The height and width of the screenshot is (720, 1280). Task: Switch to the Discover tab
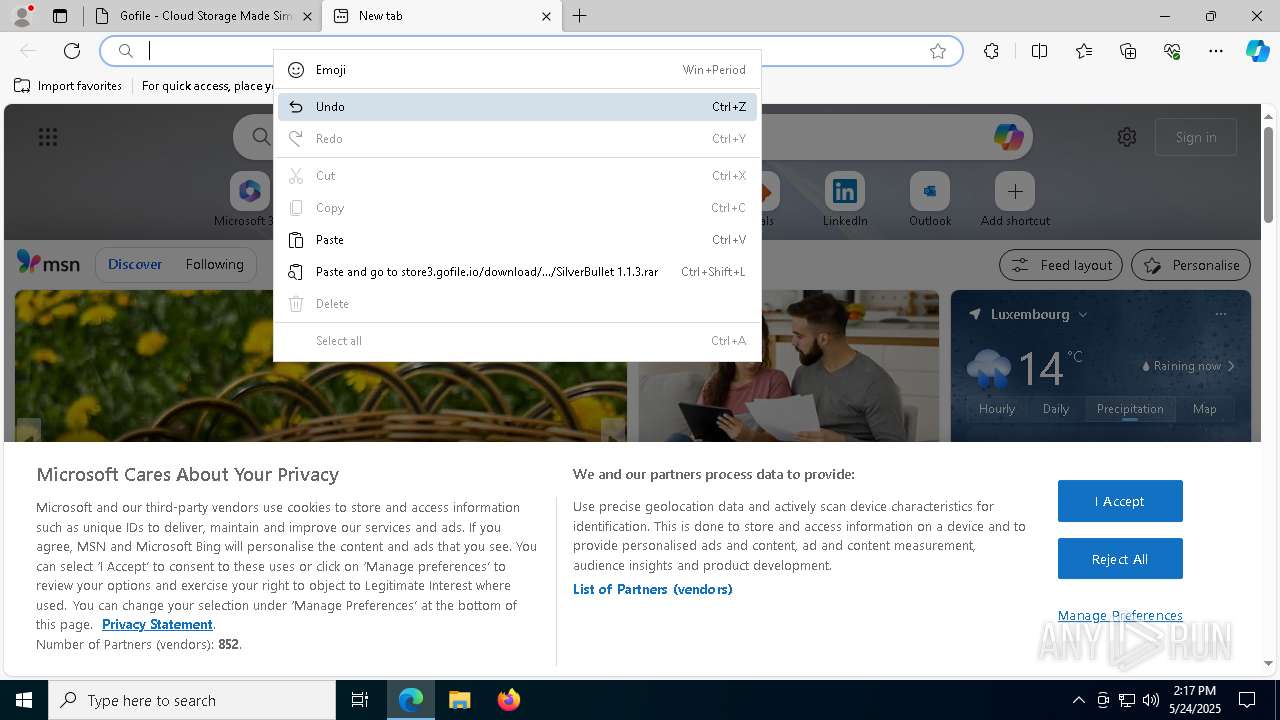point(135,265)
